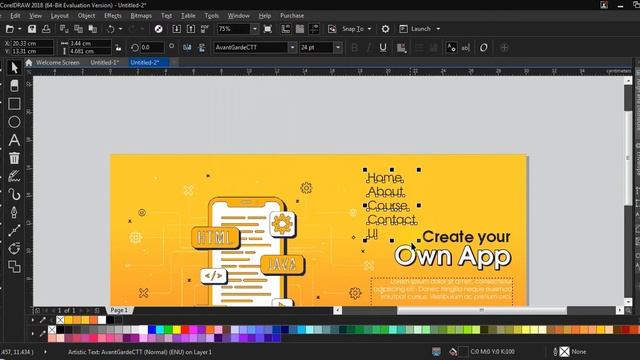Image resolution: width=640 pixels, height=360 pixels.
Task: Select the Pick tool arrow
Action: 14,67
